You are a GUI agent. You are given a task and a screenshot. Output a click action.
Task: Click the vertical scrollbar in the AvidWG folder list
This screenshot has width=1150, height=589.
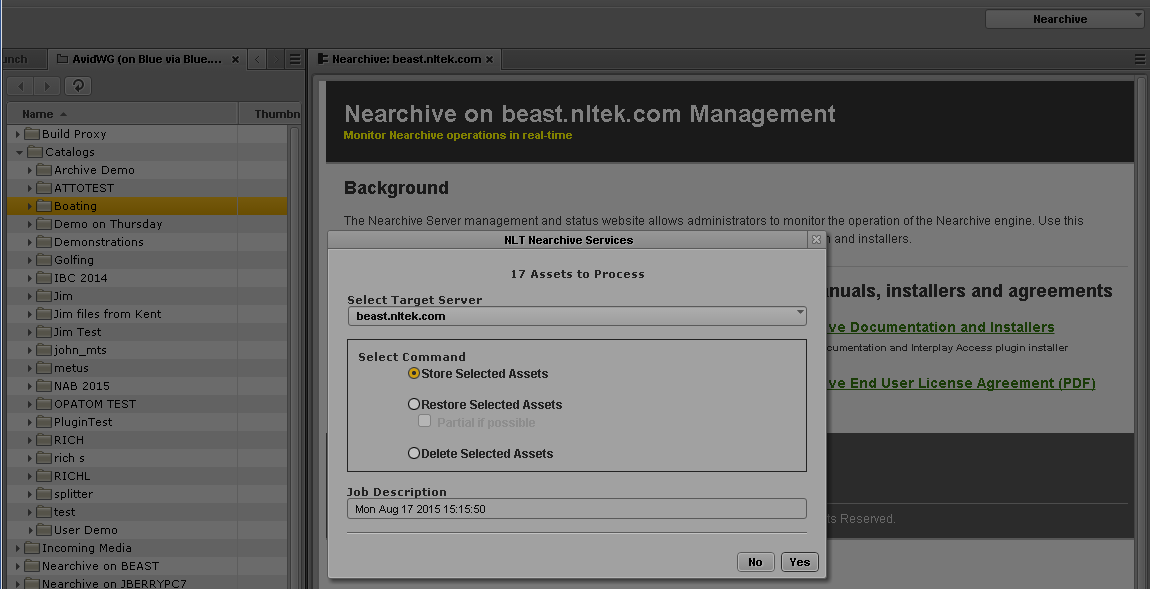click(295, 356)
